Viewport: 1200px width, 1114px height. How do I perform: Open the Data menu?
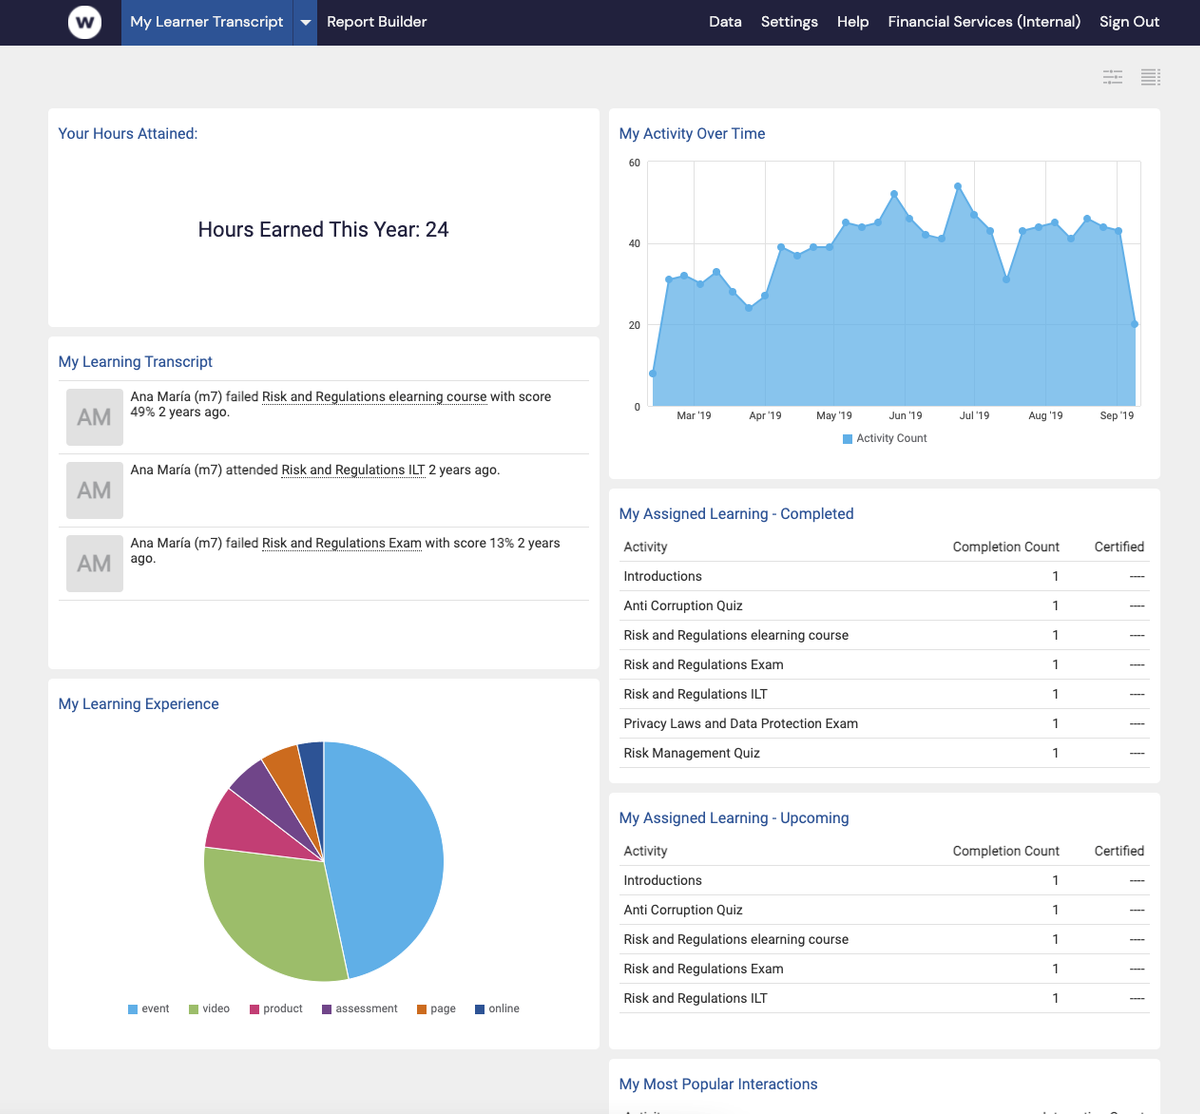(x=725, y=21)
